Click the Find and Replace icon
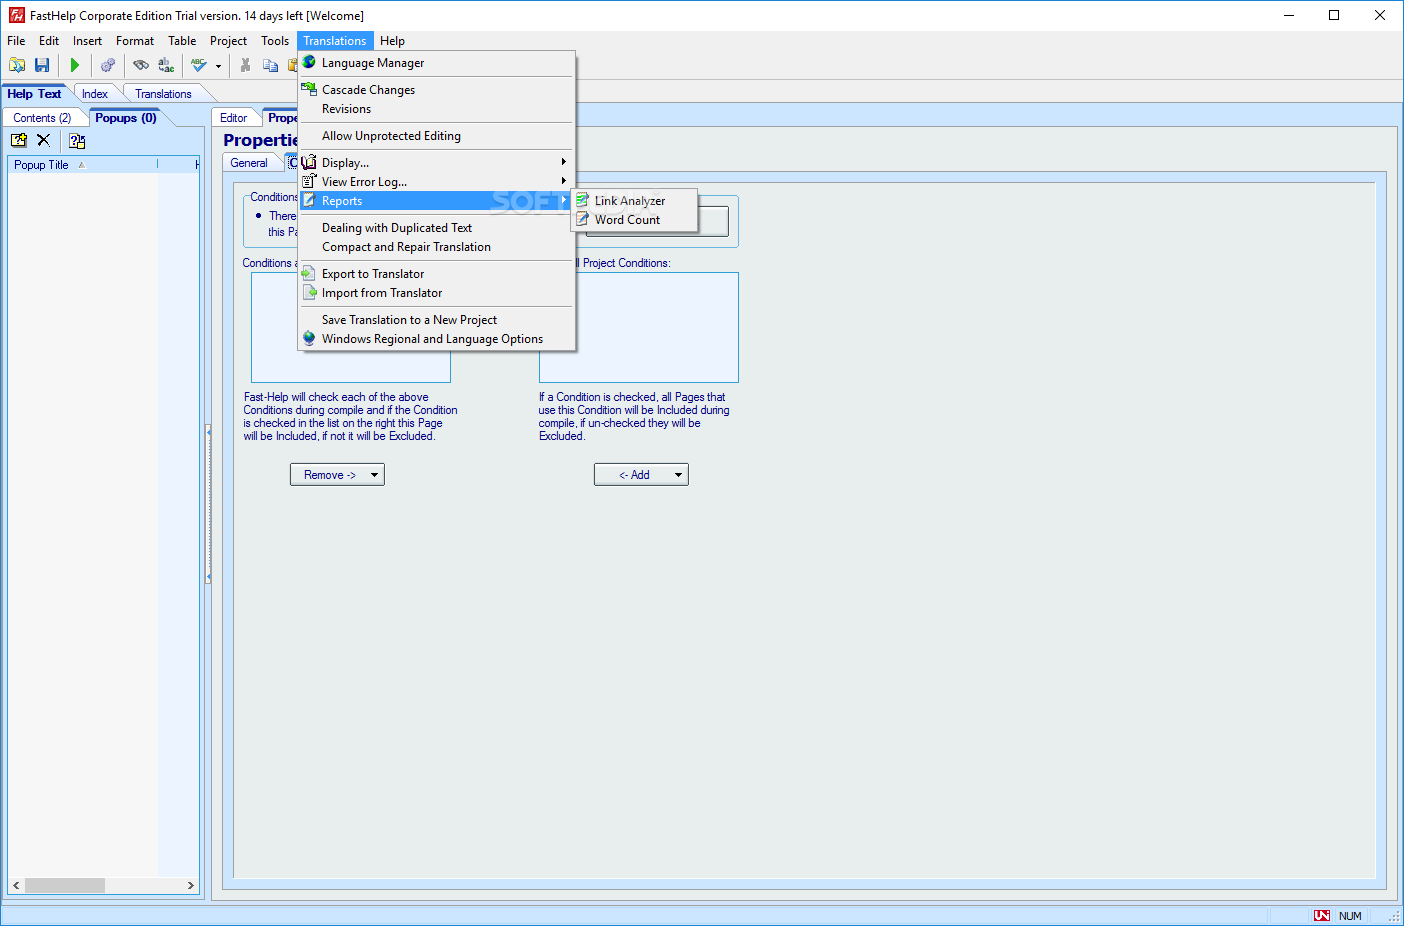This screenshot has width=1404, height=926. point(166,65)
